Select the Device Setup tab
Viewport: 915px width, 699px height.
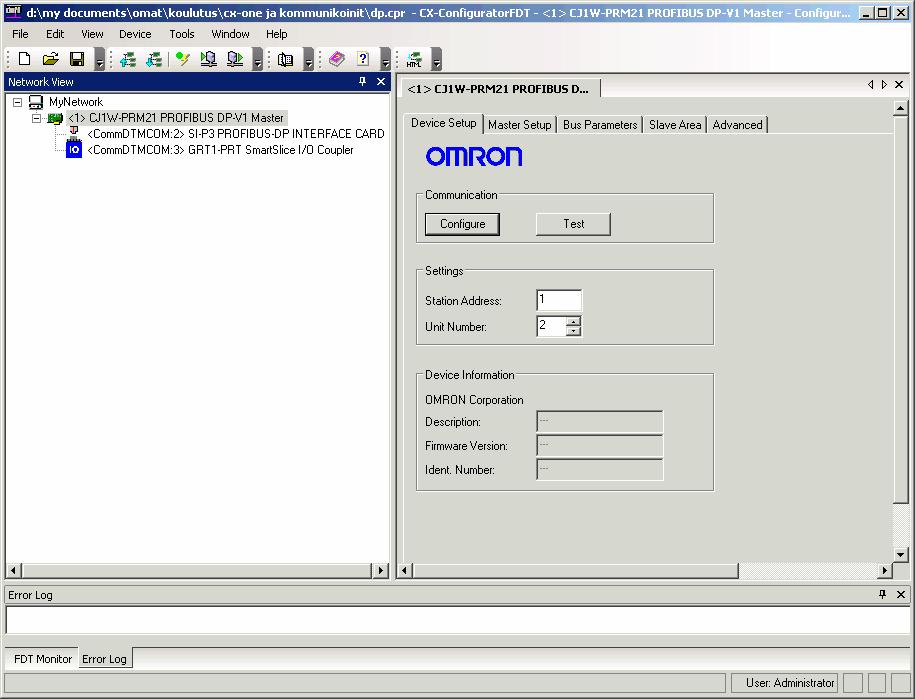(443, 123)
